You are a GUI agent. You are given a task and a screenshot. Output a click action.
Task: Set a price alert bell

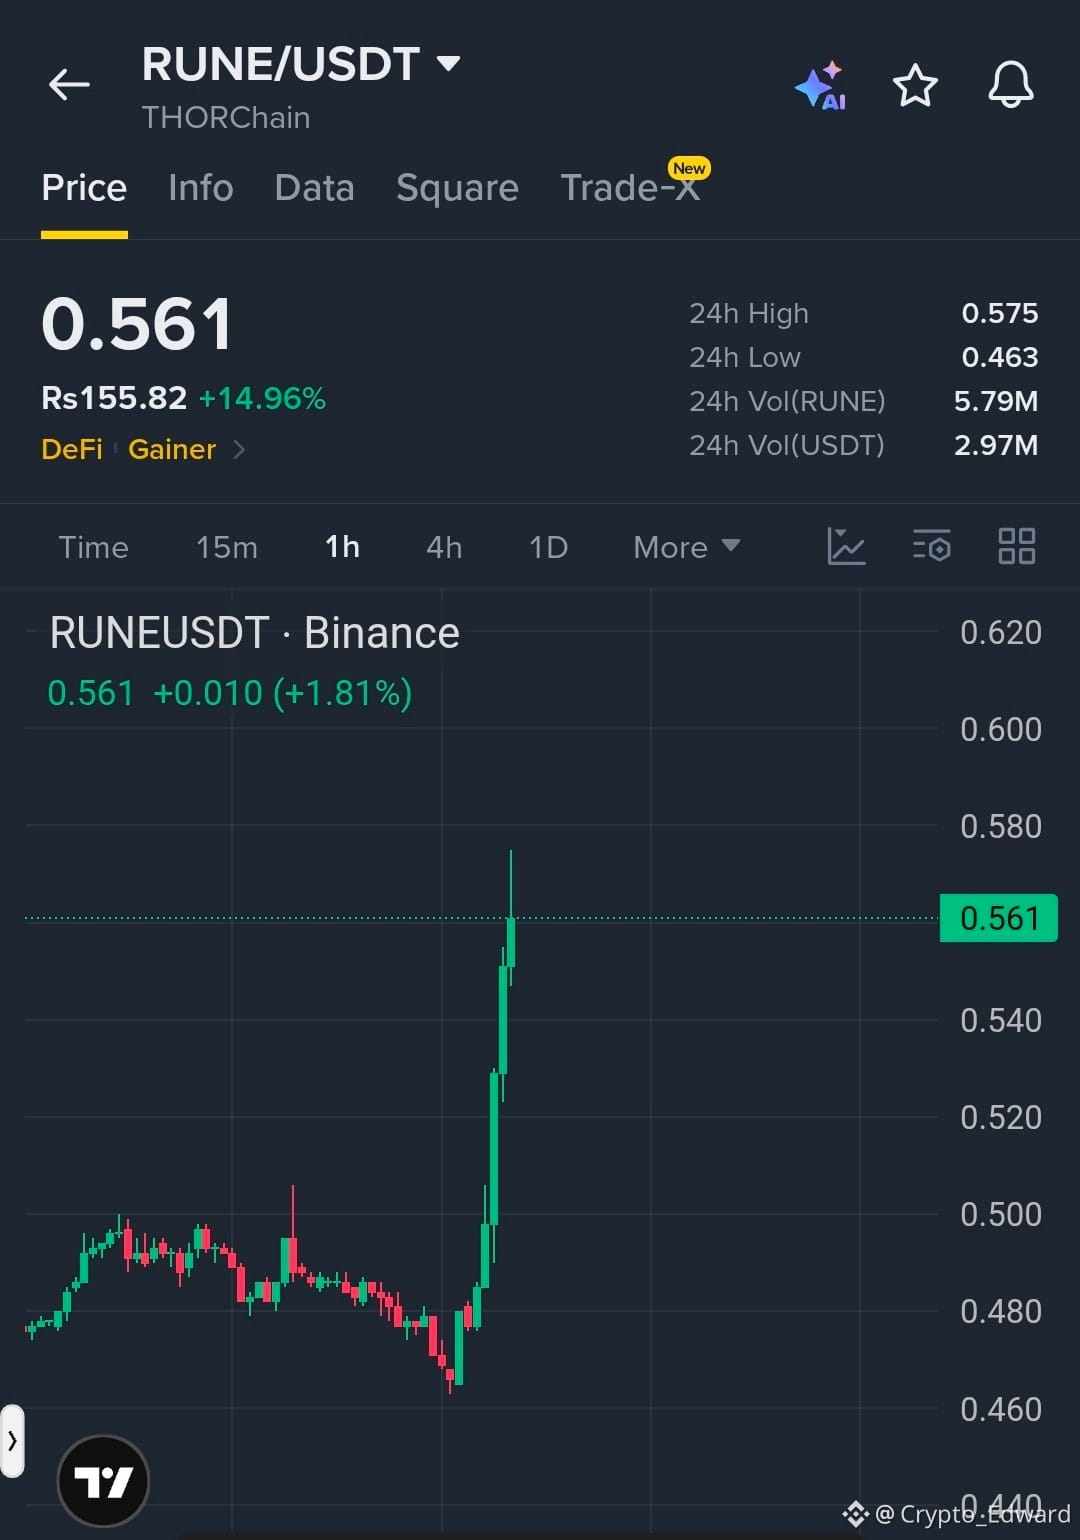(x=1011, y=84)
